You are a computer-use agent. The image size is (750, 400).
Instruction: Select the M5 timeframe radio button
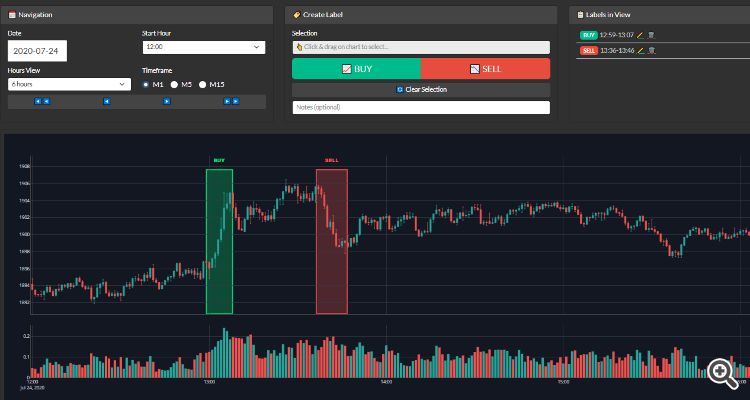(x=174, y=84)
